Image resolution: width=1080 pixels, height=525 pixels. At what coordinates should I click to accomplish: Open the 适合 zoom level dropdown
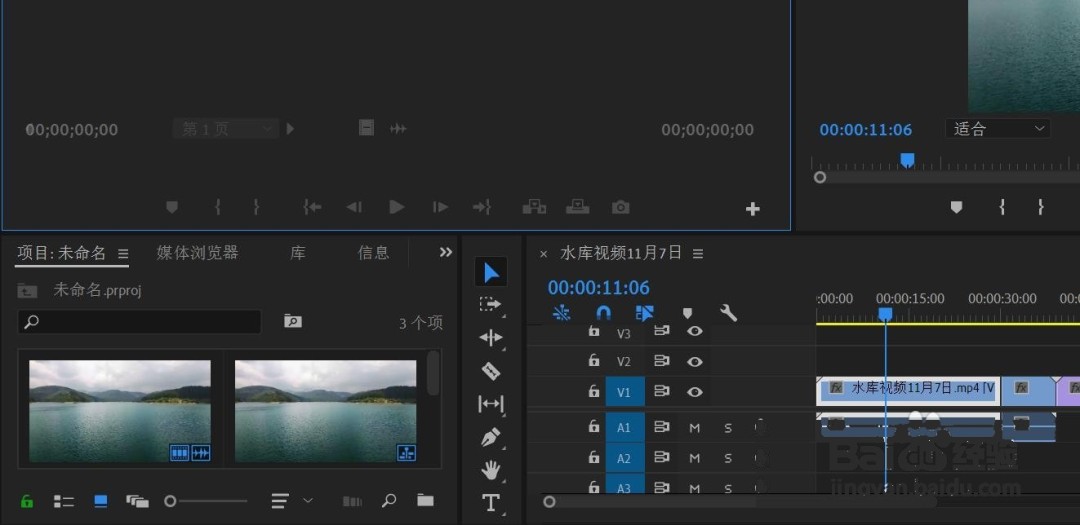point(997,129)
